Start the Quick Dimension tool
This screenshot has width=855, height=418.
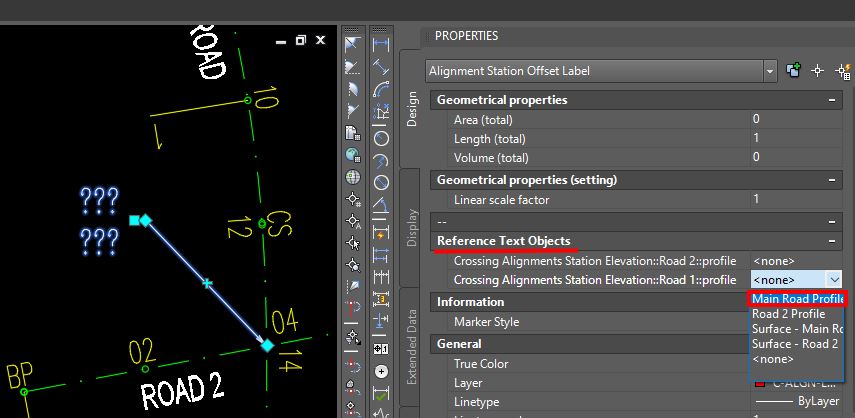point(381,233)
